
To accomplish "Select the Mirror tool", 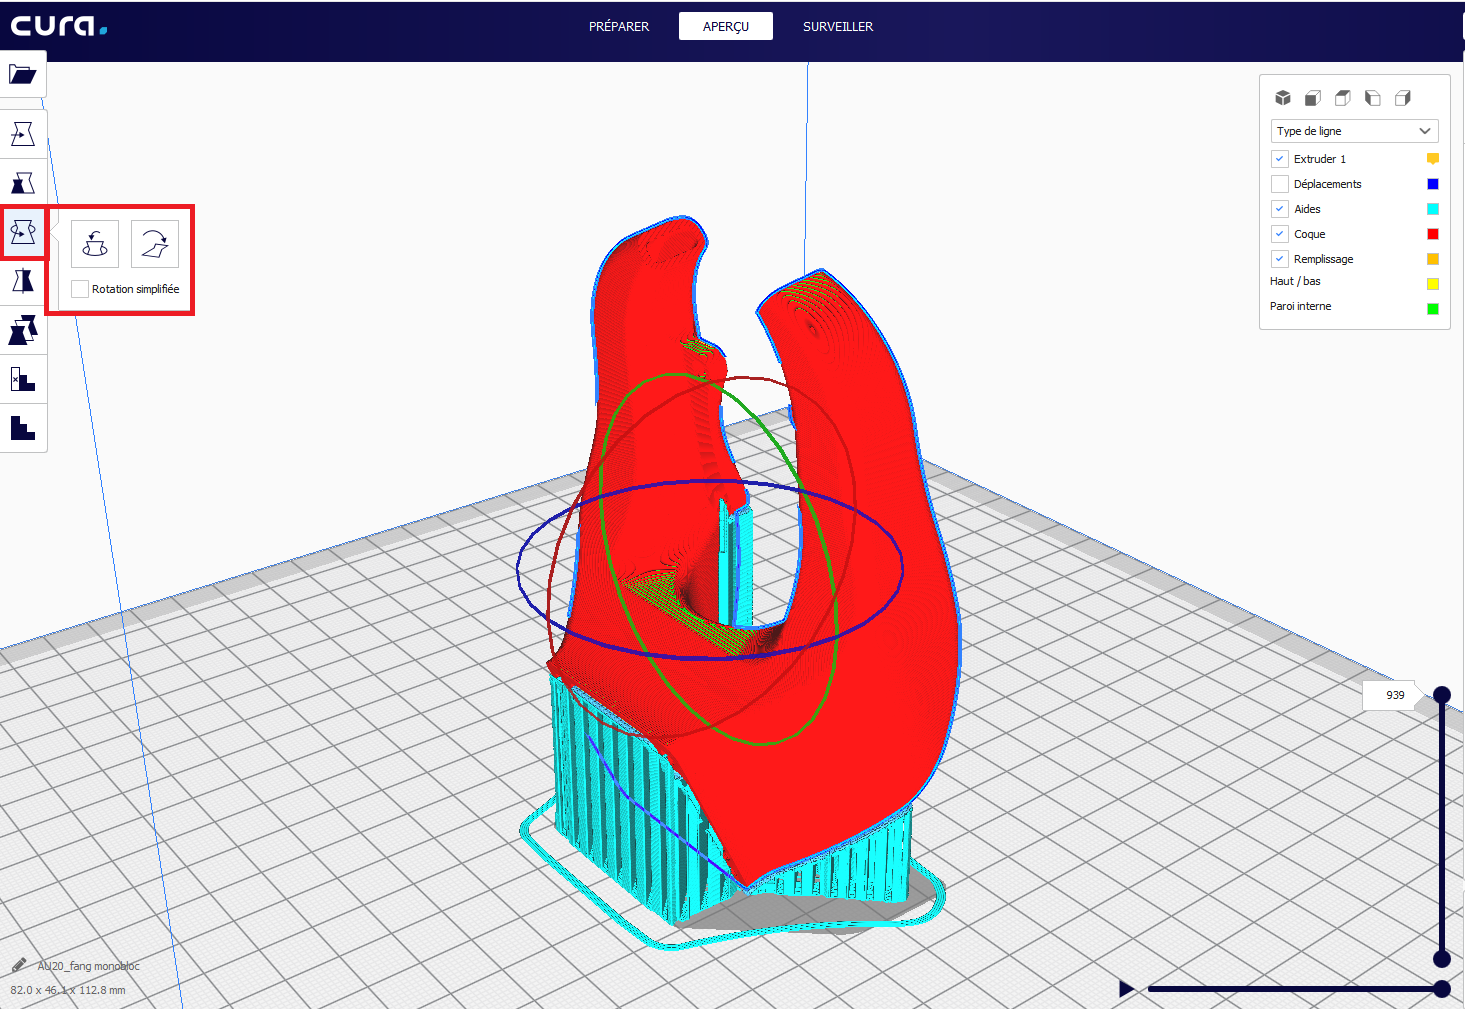I will (x=23, y=281).
